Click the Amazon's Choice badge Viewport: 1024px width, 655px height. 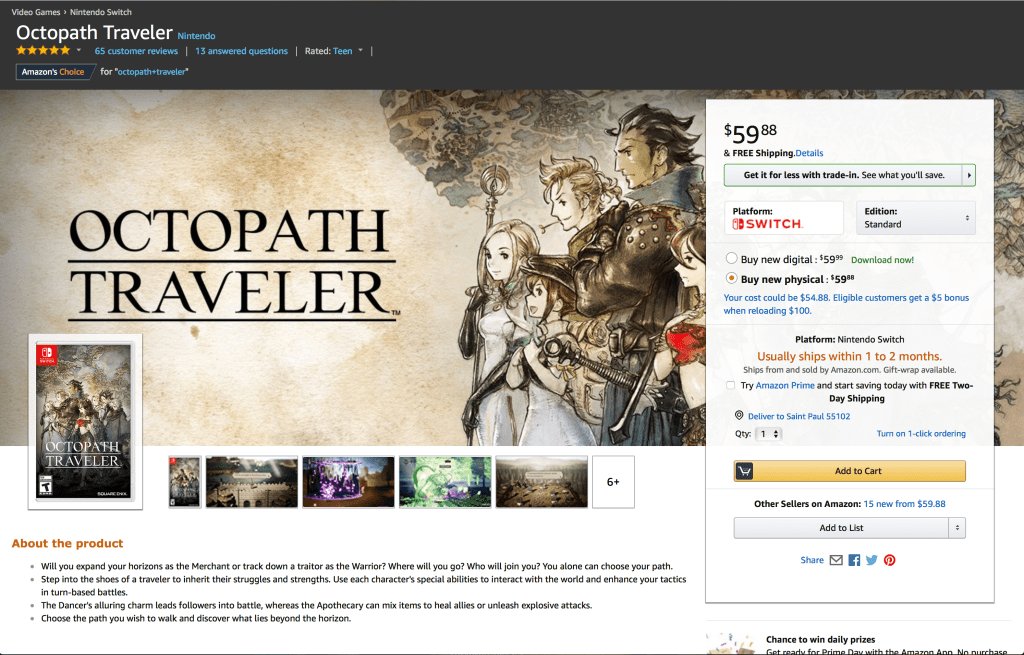(54, 72)
